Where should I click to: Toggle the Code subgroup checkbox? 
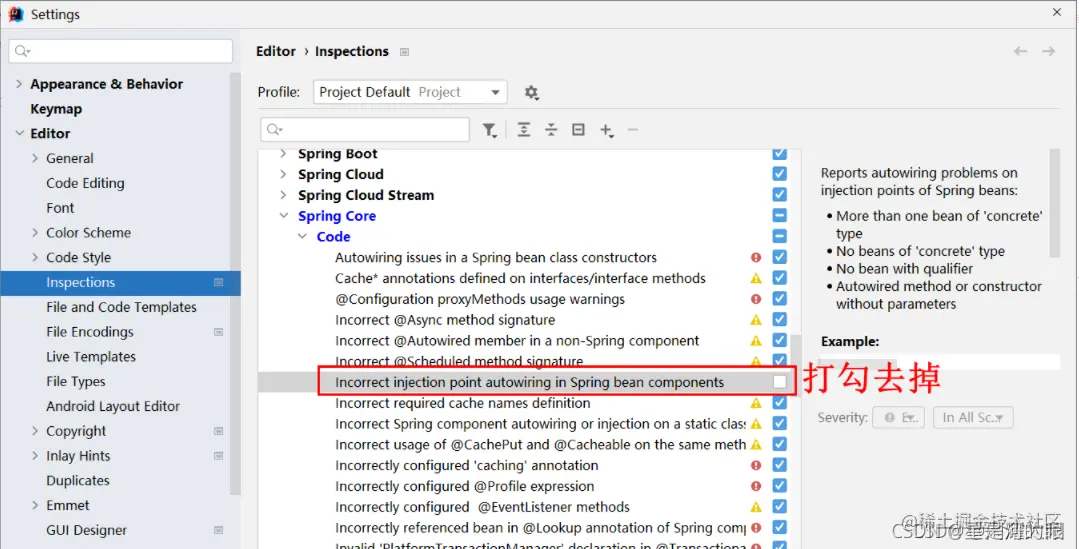(x=779, y=237)
